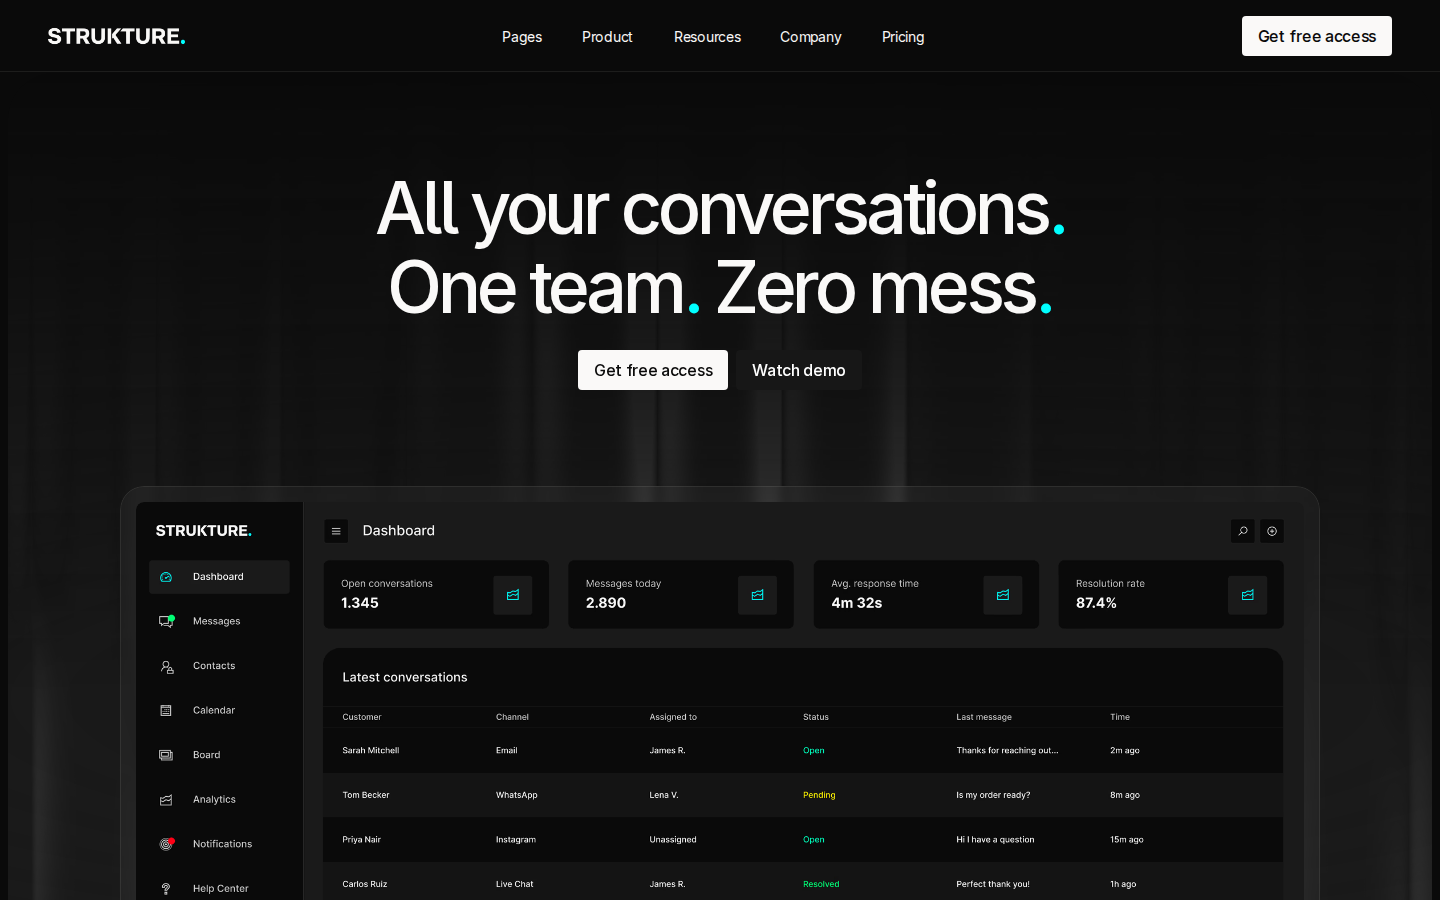Click the chart icon on Avg. response time card
Image resolution: width=1440 pixels, height=900 pixels.
click(1003, 595)
